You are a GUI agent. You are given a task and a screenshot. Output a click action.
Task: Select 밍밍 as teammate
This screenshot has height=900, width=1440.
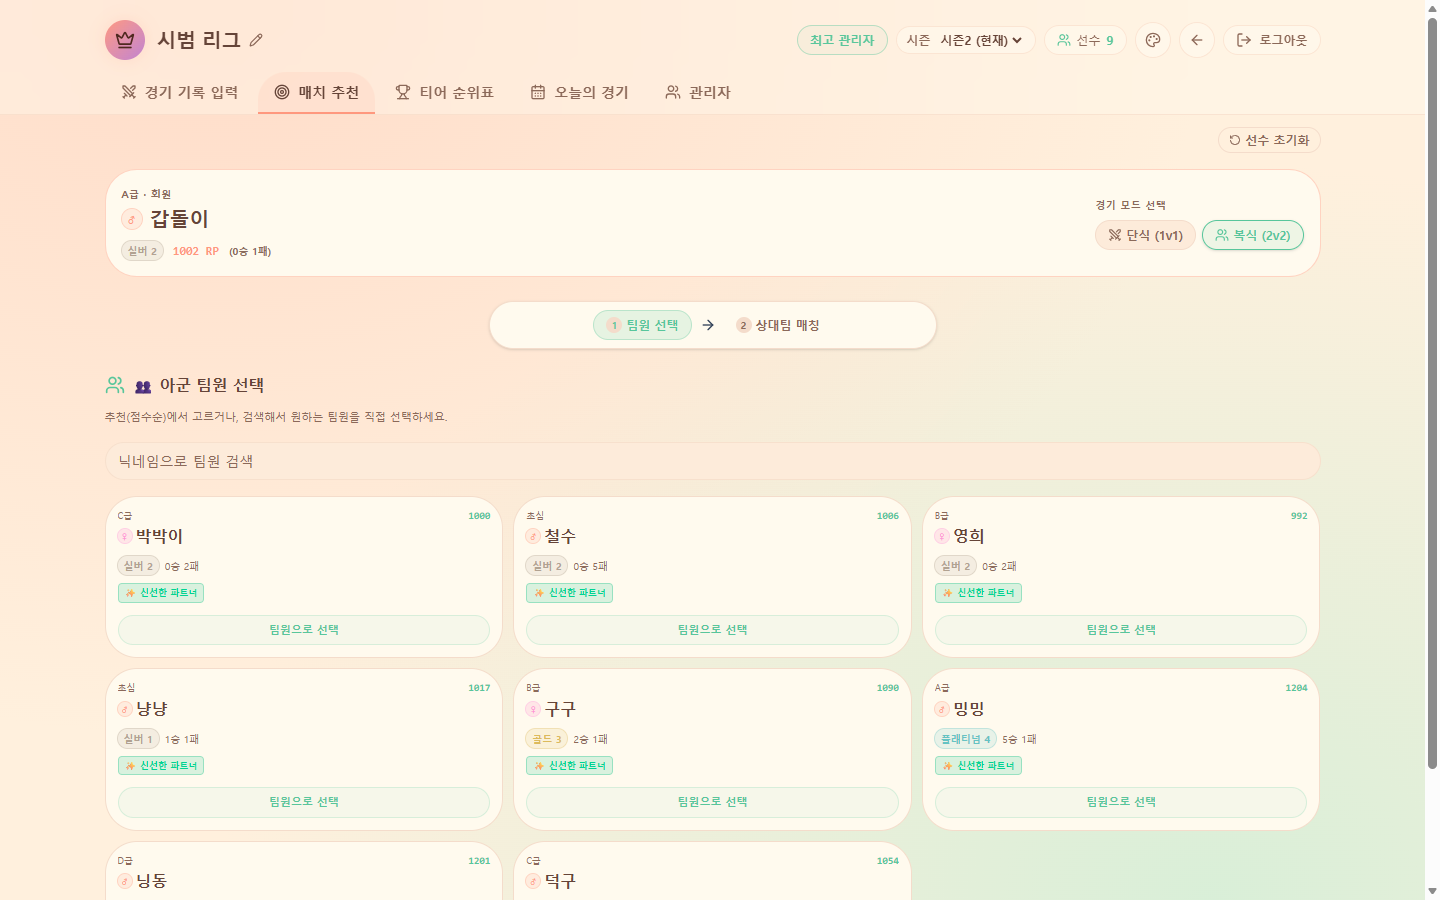pos(1121,802)
